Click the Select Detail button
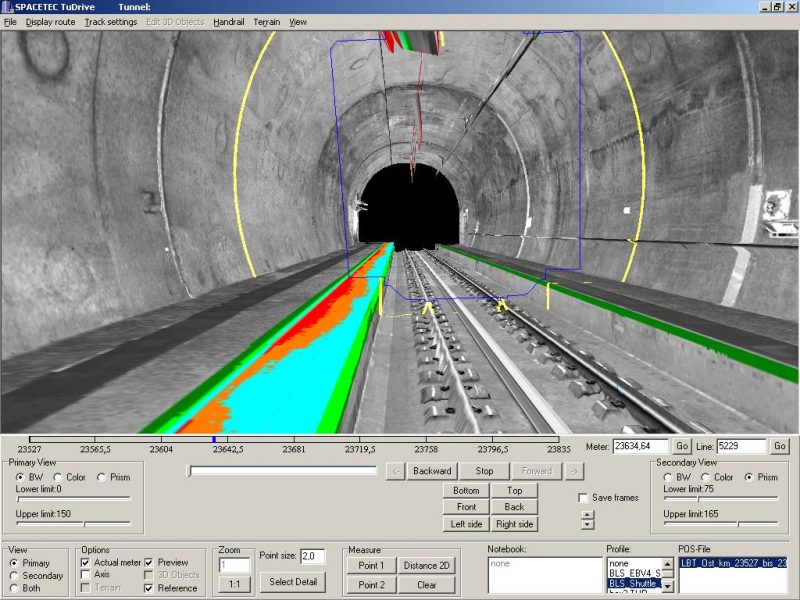 [293, 582]
